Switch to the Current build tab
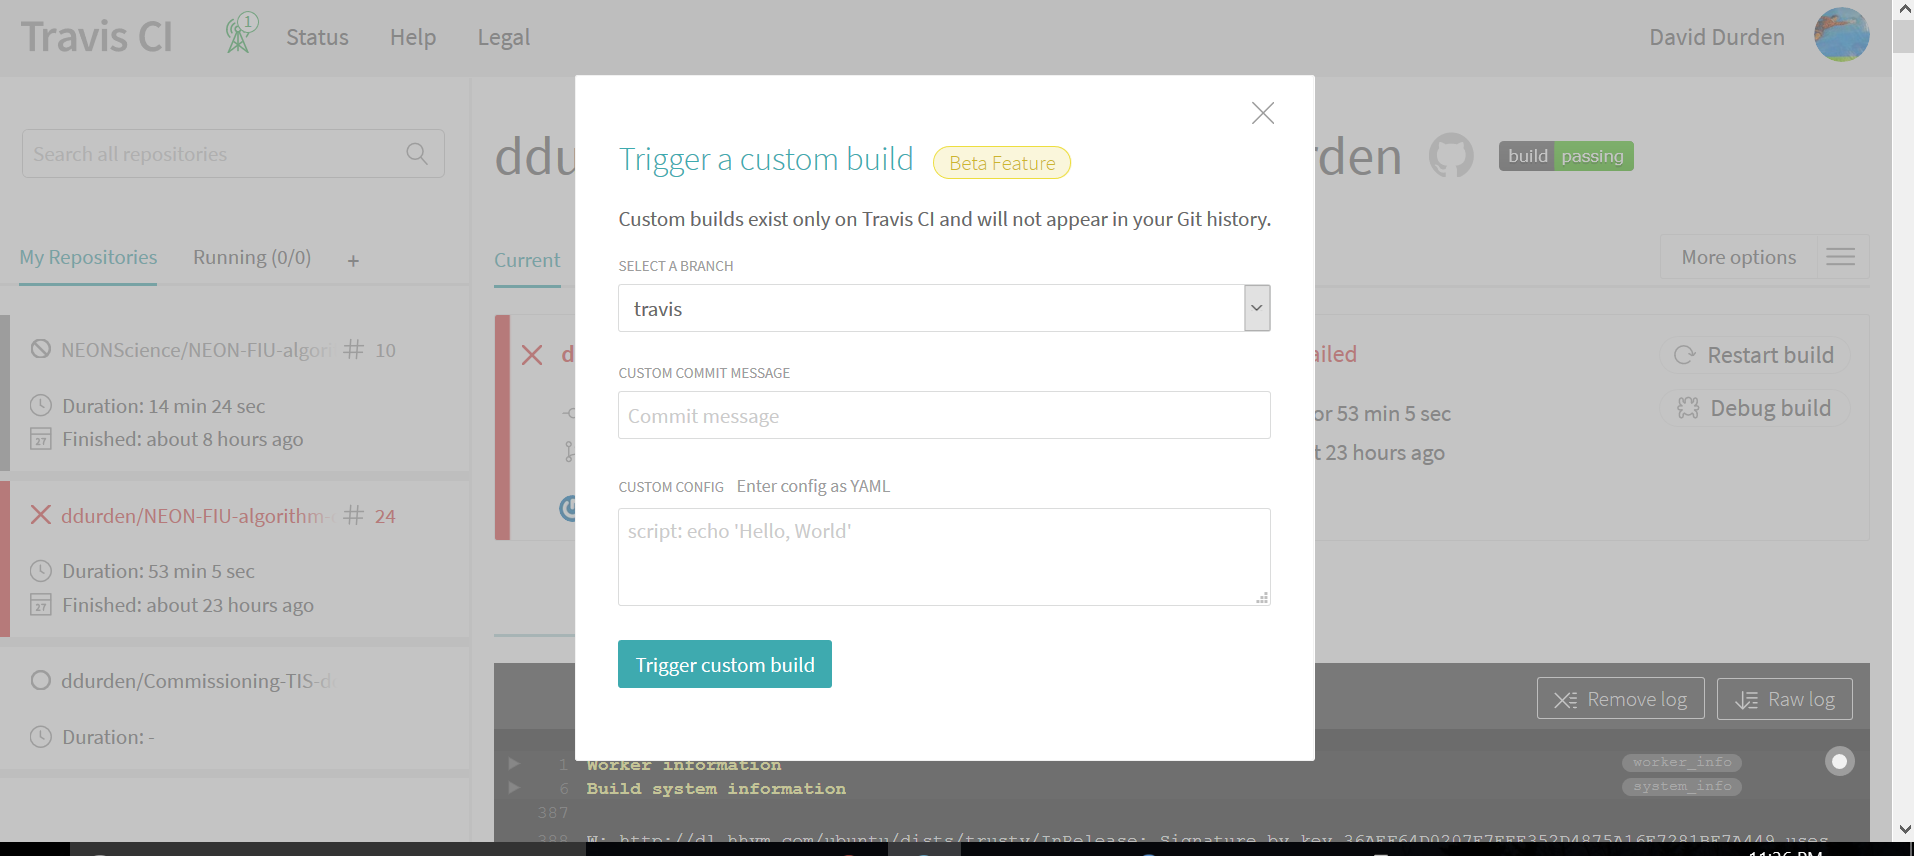The image size is (1914, 856). [x=527, y=260]
